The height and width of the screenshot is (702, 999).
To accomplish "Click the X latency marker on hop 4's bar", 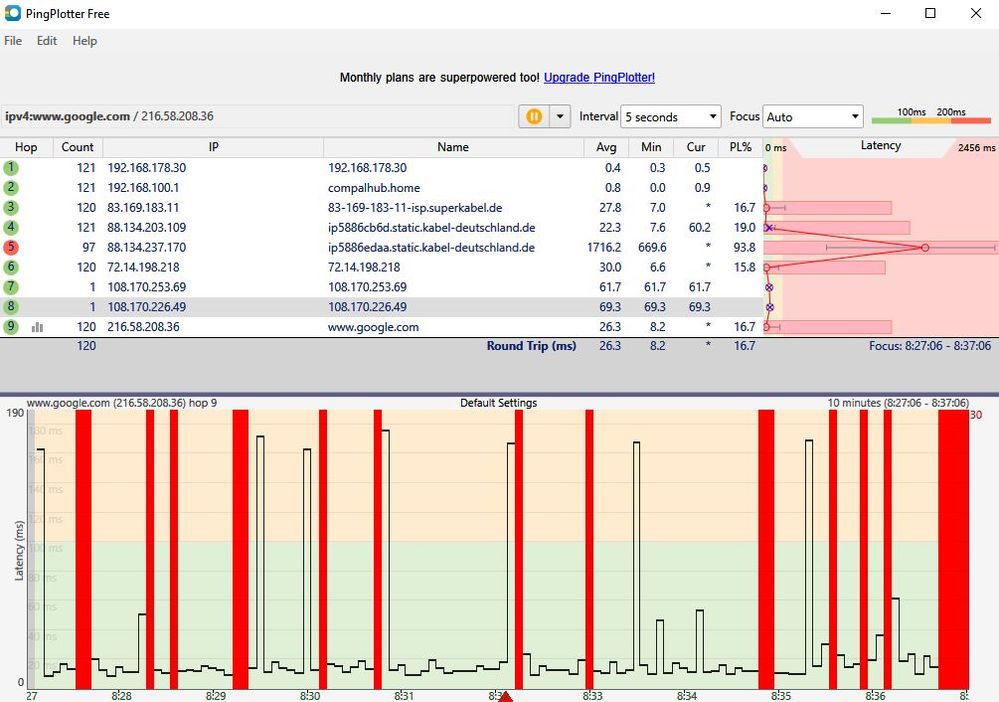I will coord(768,228).
